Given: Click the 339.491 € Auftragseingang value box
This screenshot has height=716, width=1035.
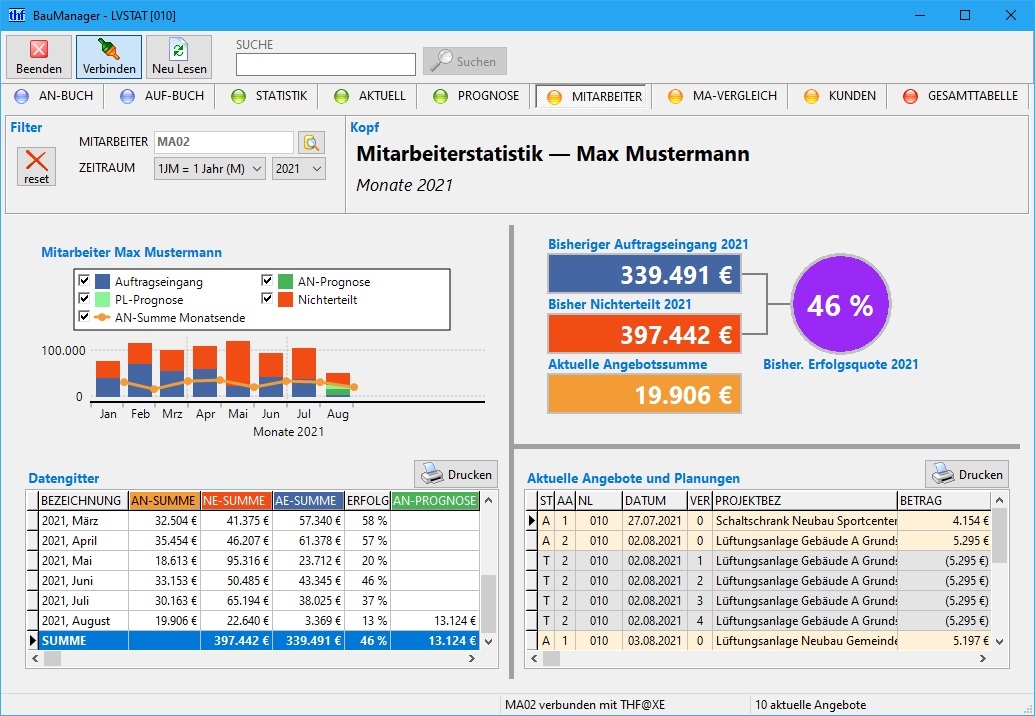Looking at the screenshot, I should 644,274.
